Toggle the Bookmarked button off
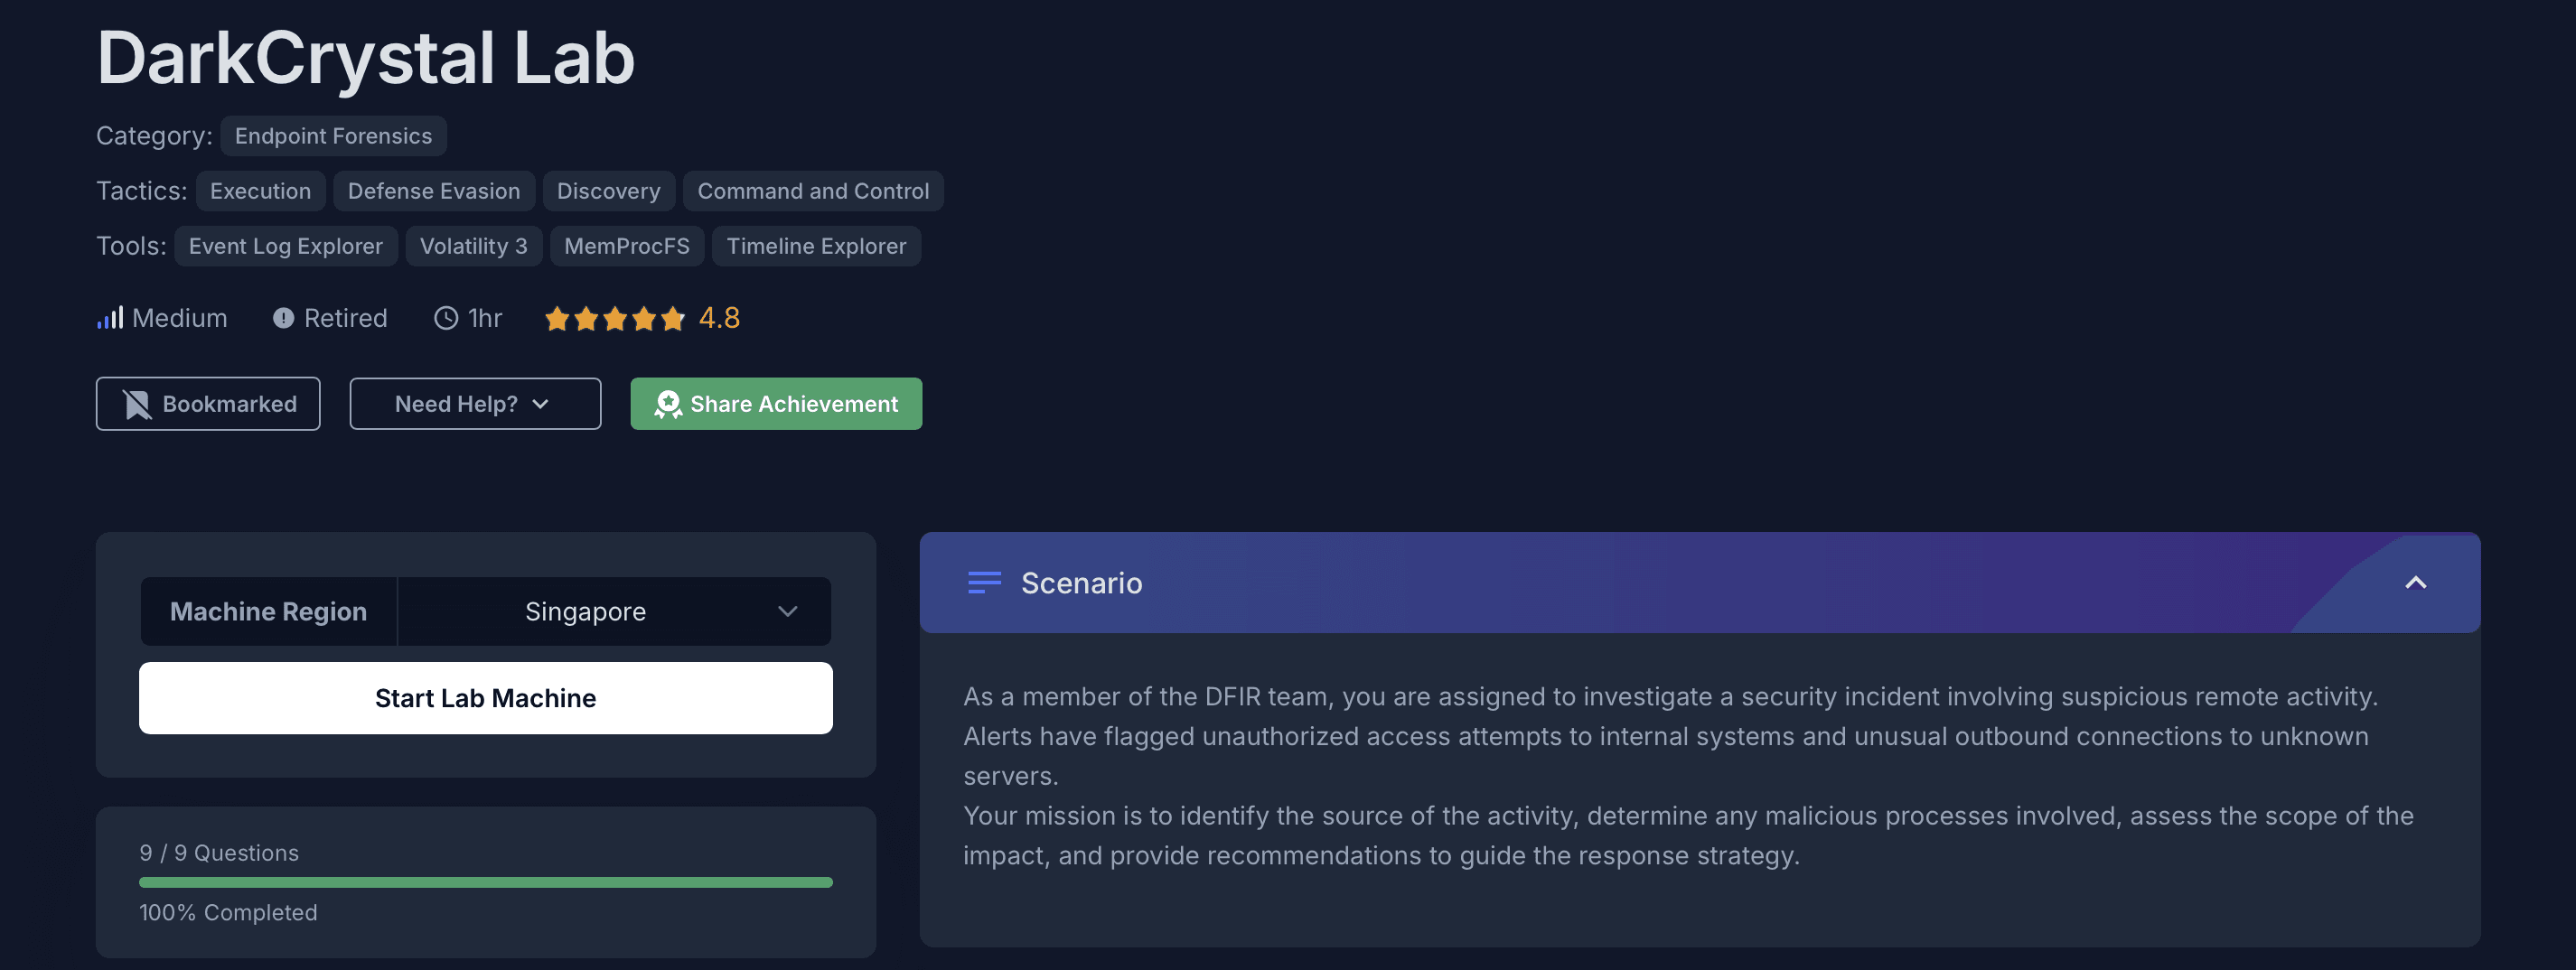 [x=208, y=404]
